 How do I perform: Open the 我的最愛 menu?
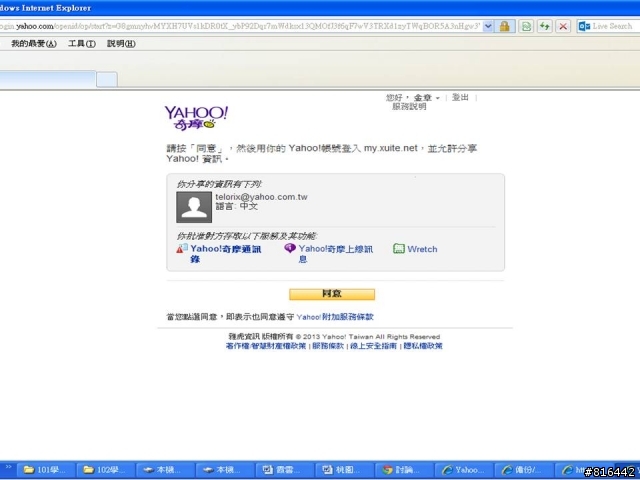pyautogui.click(x=34, y=44)
